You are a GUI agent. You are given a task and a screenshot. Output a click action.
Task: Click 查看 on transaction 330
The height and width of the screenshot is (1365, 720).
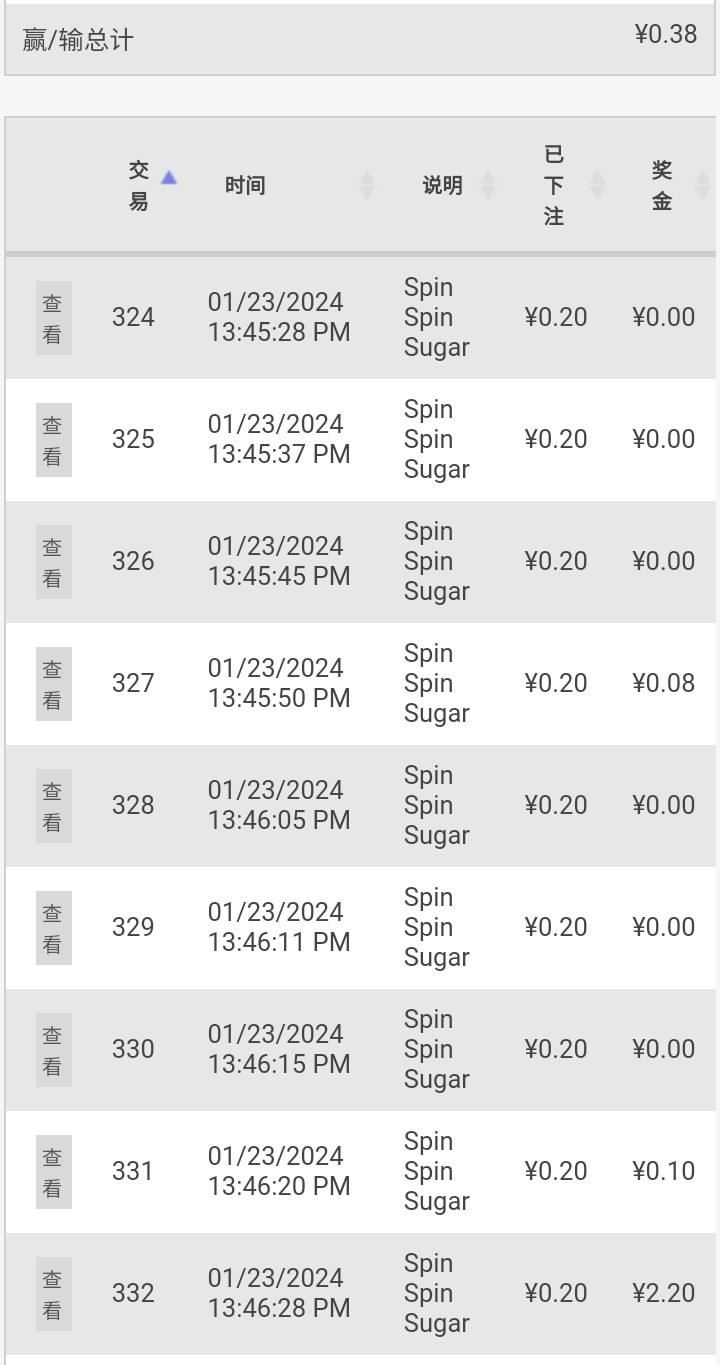53,1050
